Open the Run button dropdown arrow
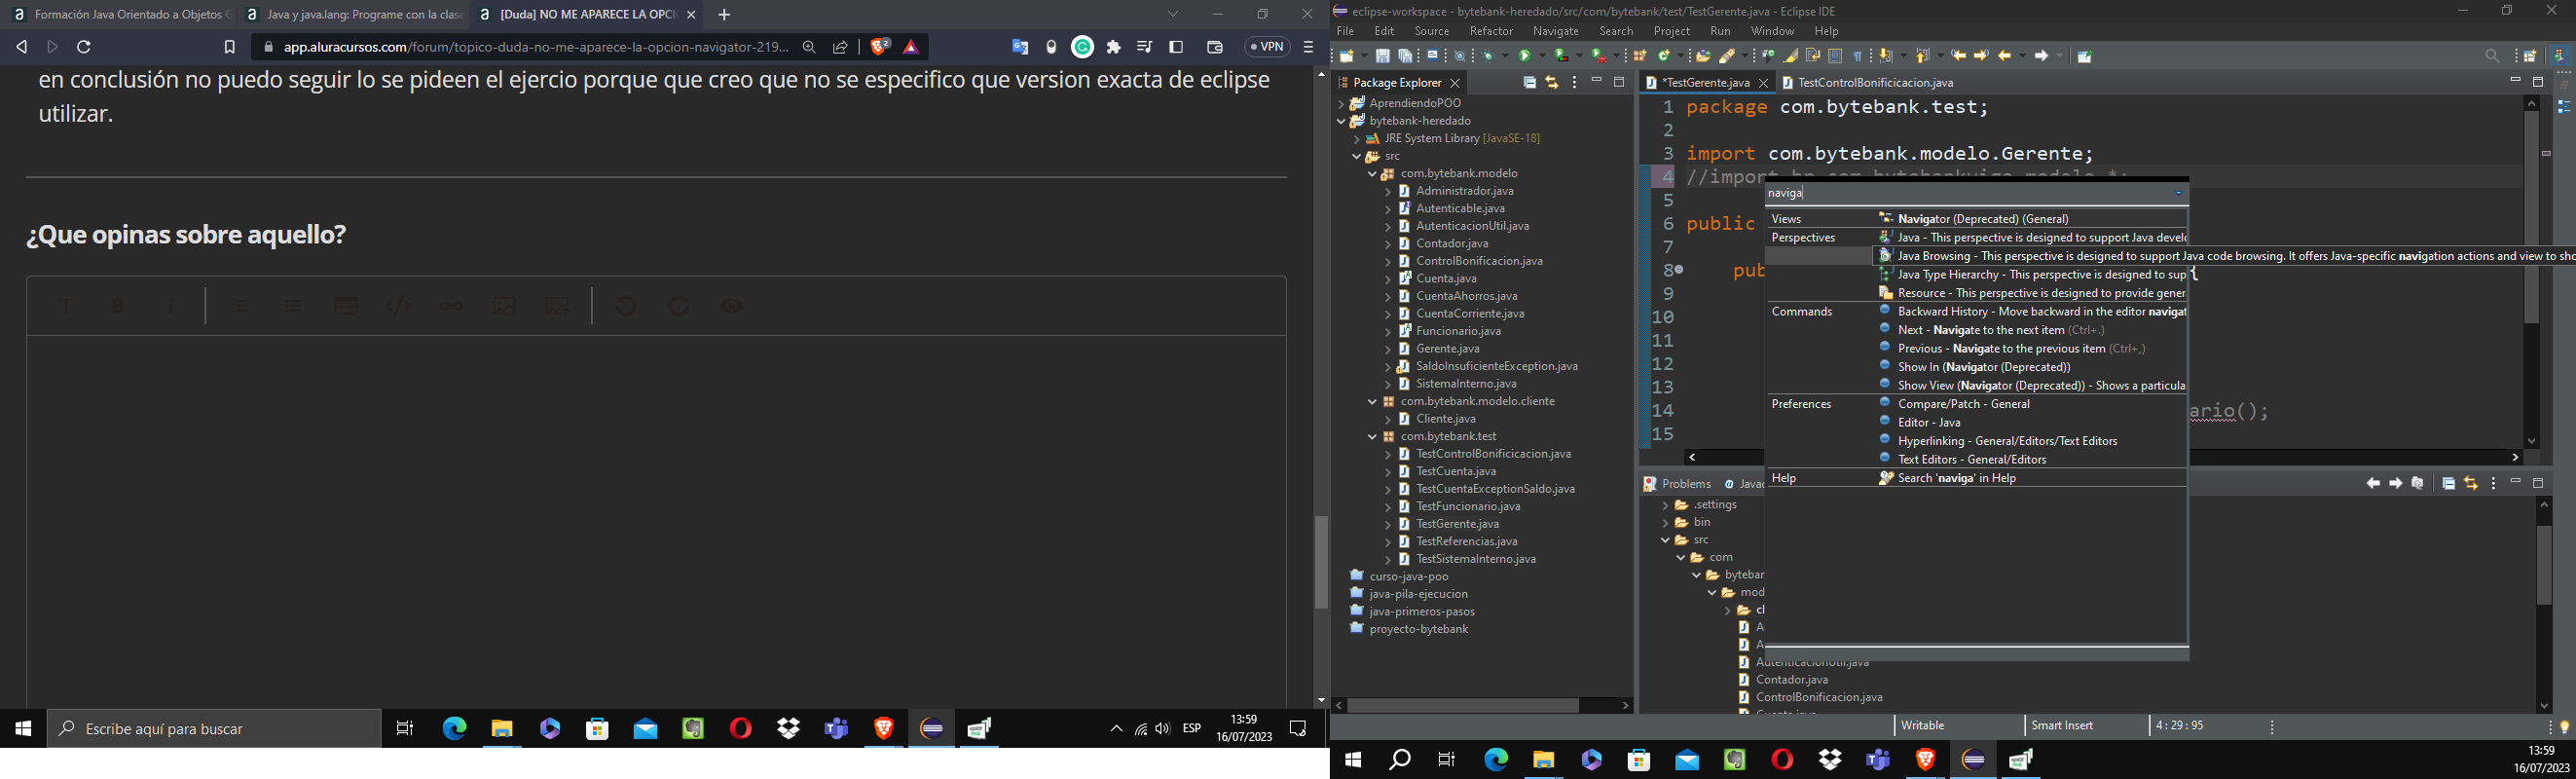 click(1543, 56)
